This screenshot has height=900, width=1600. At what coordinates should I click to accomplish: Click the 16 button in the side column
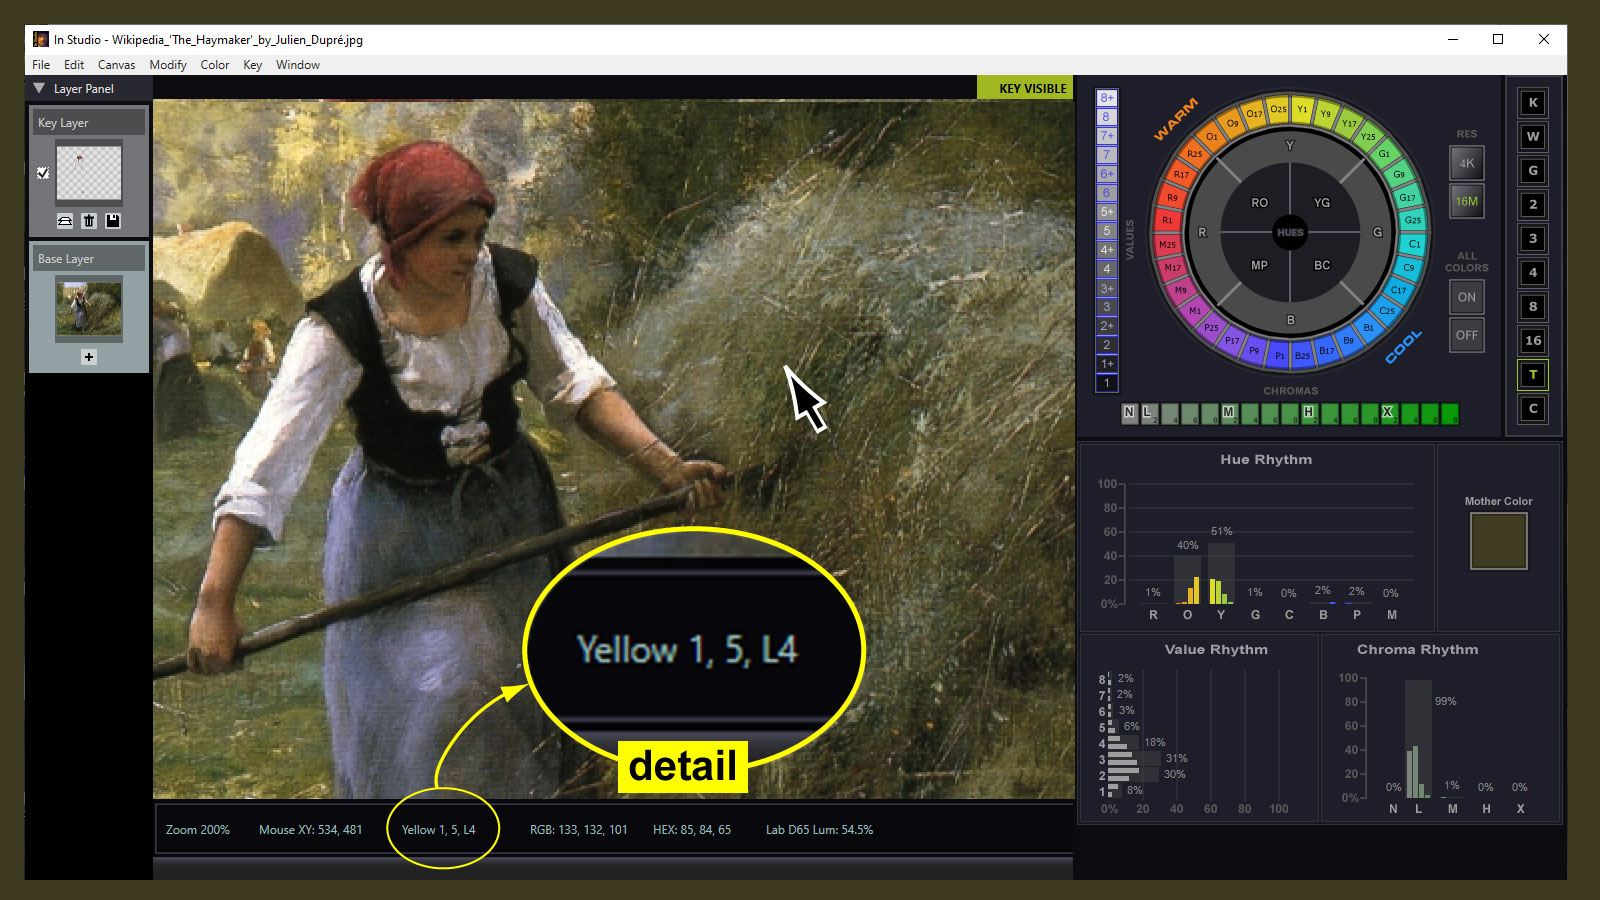click(x=1533, y=341)
